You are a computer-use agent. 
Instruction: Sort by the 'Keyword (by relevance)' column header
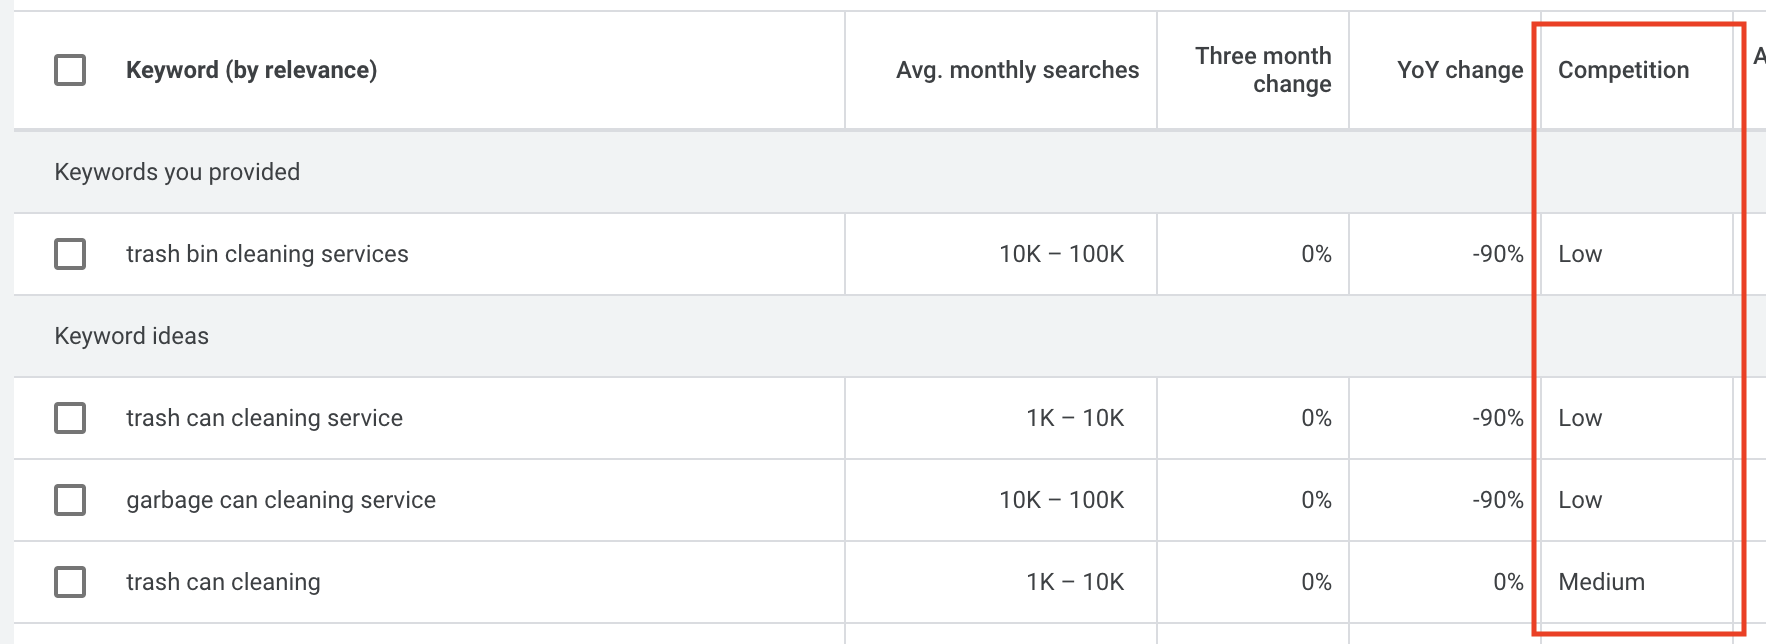pos(251,70)
